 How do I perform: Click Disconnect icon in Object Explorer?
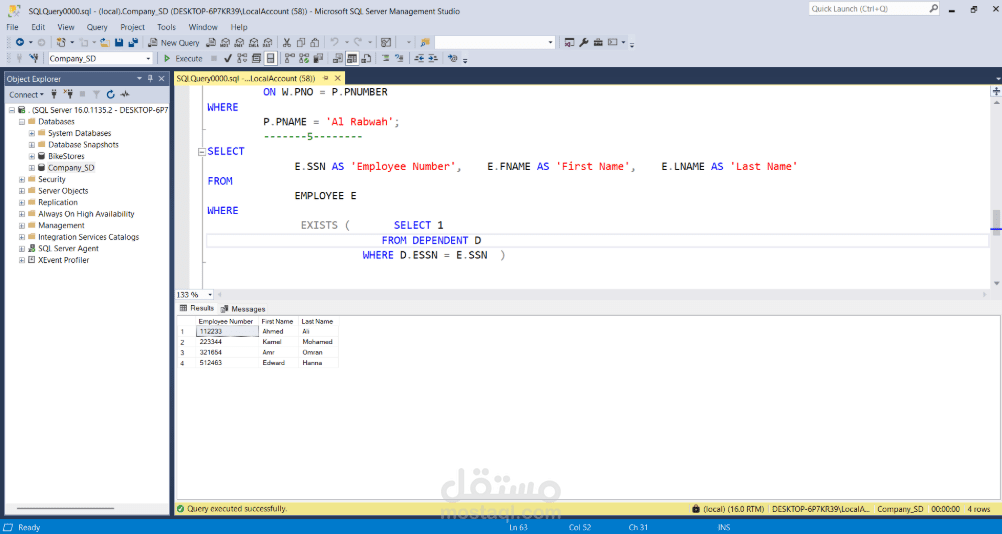click(69, 95)
